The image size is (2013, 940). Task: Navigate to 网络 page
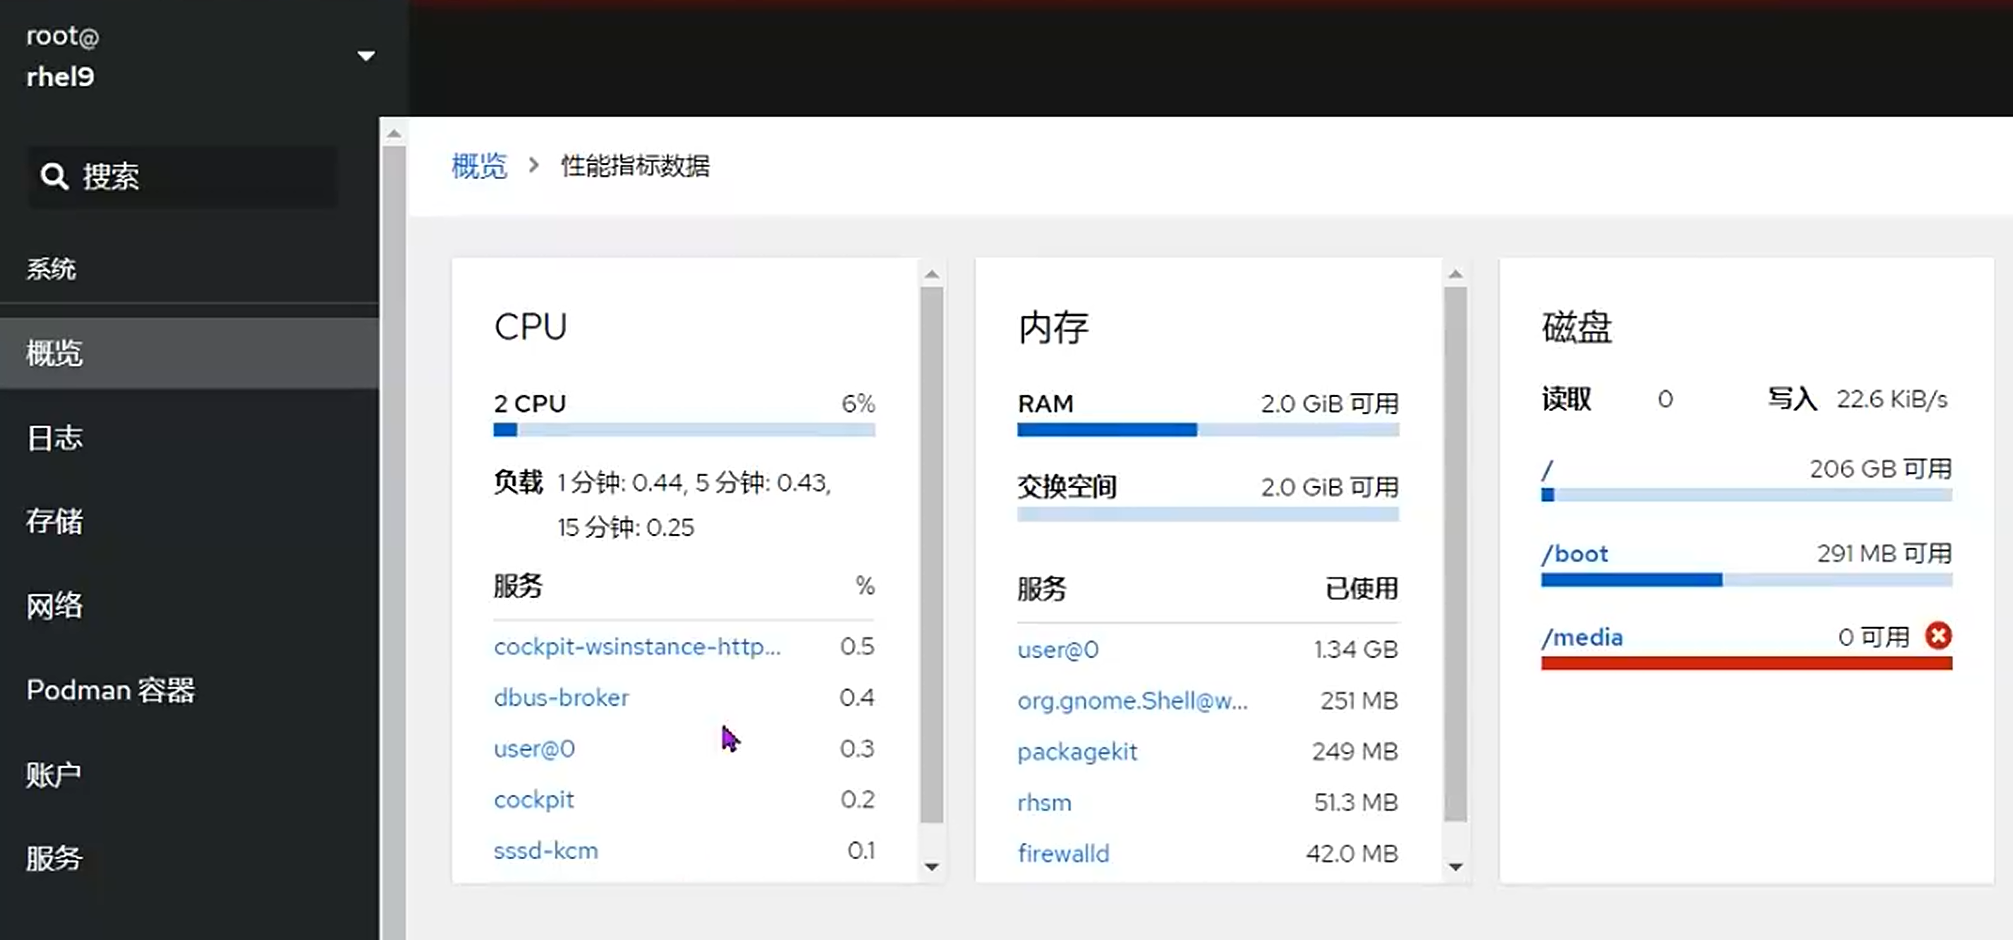(55, 606)
